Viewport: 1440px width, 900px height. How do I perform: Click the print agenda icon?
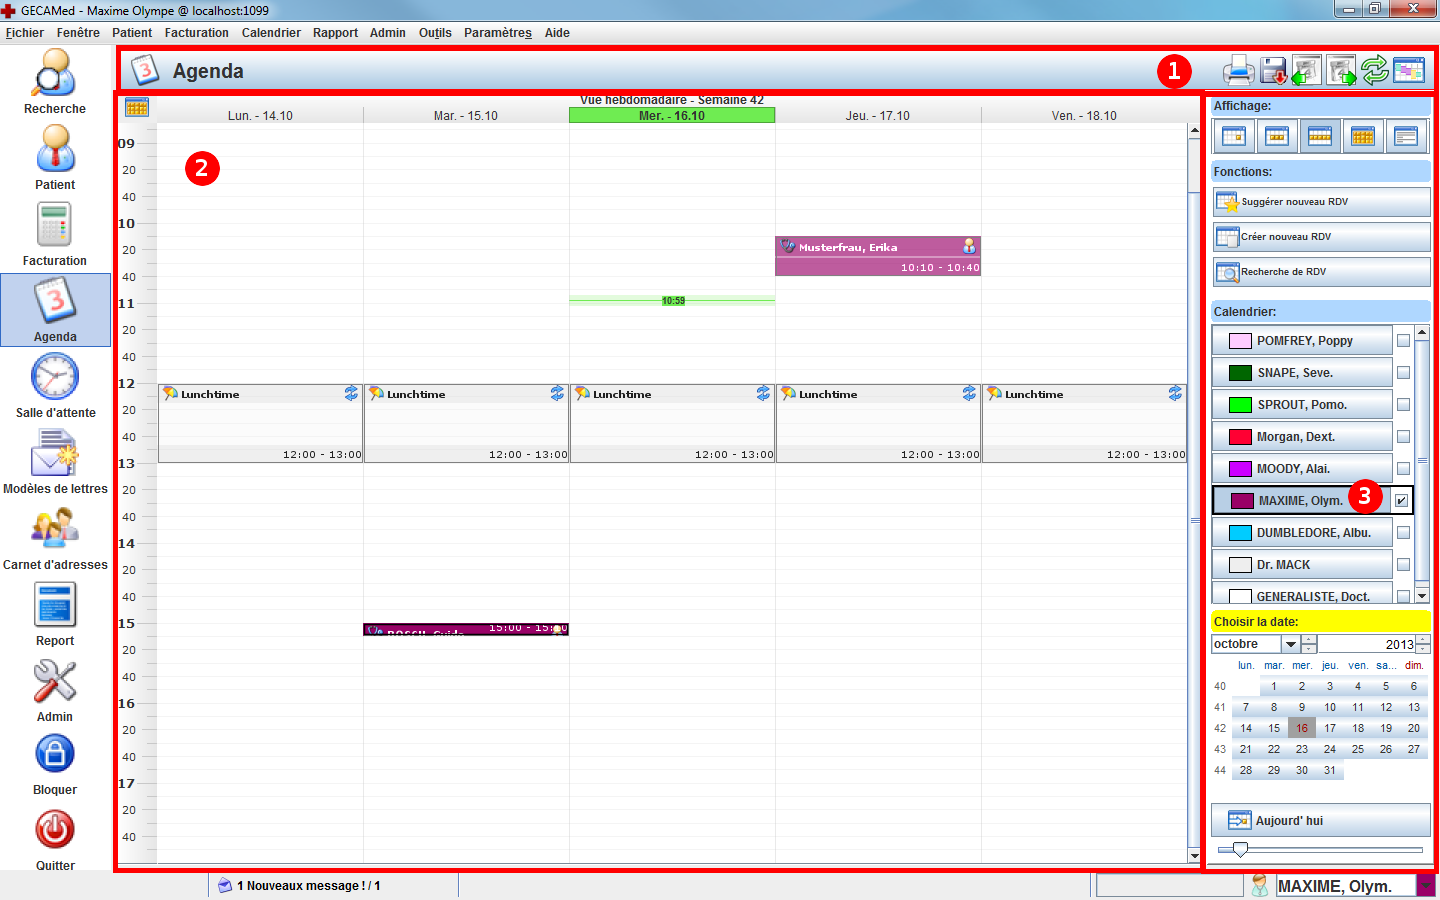click(1238, 71)
